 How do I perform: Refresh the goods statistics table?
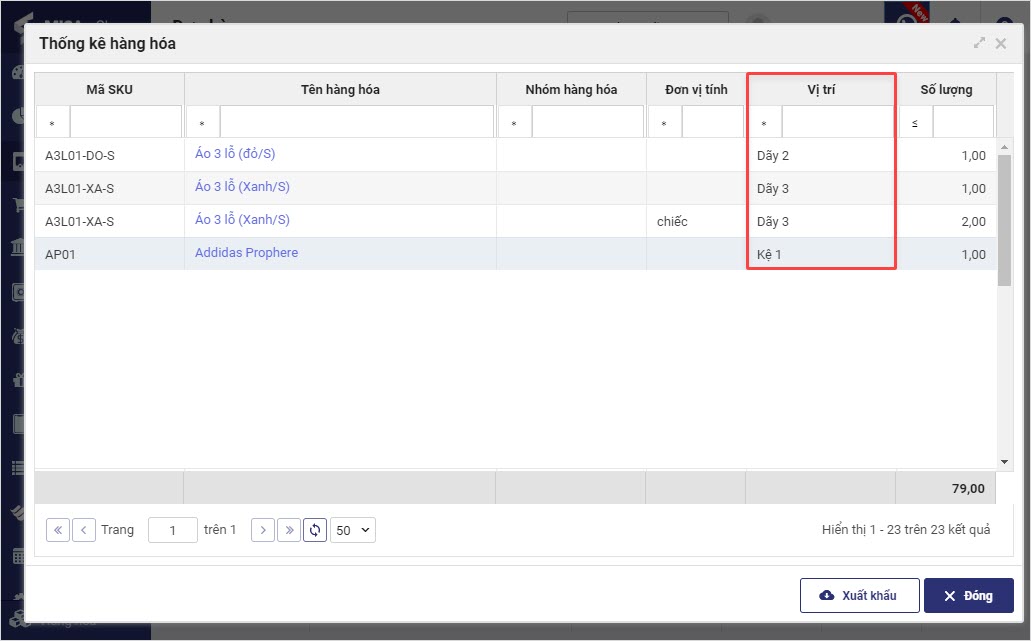click(x=315, y=530)
